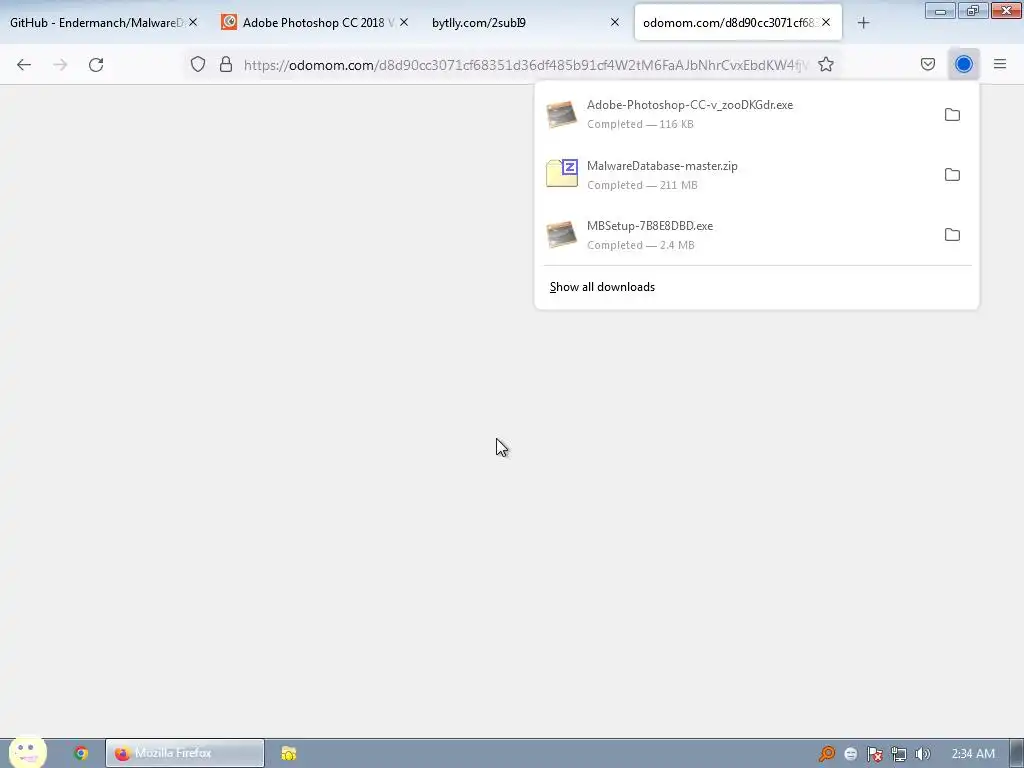Open the tracking protection shield icon
This screenshot has height=768, width=1024.
198,64
